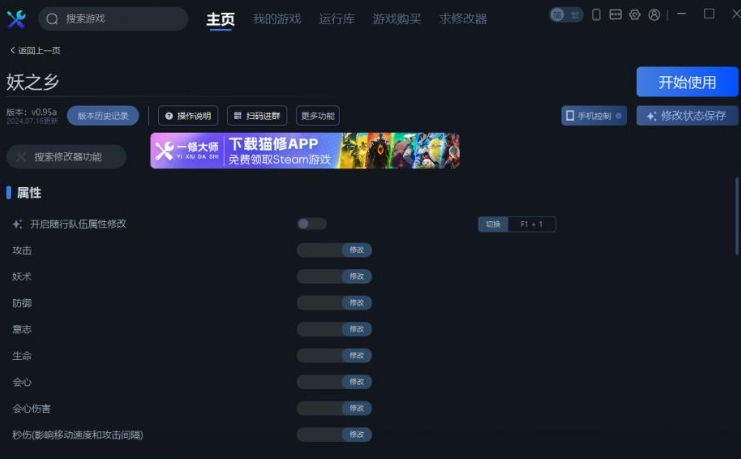
Task: Click 修改 for the 攻击 attribute
Action: click(357, 250)
